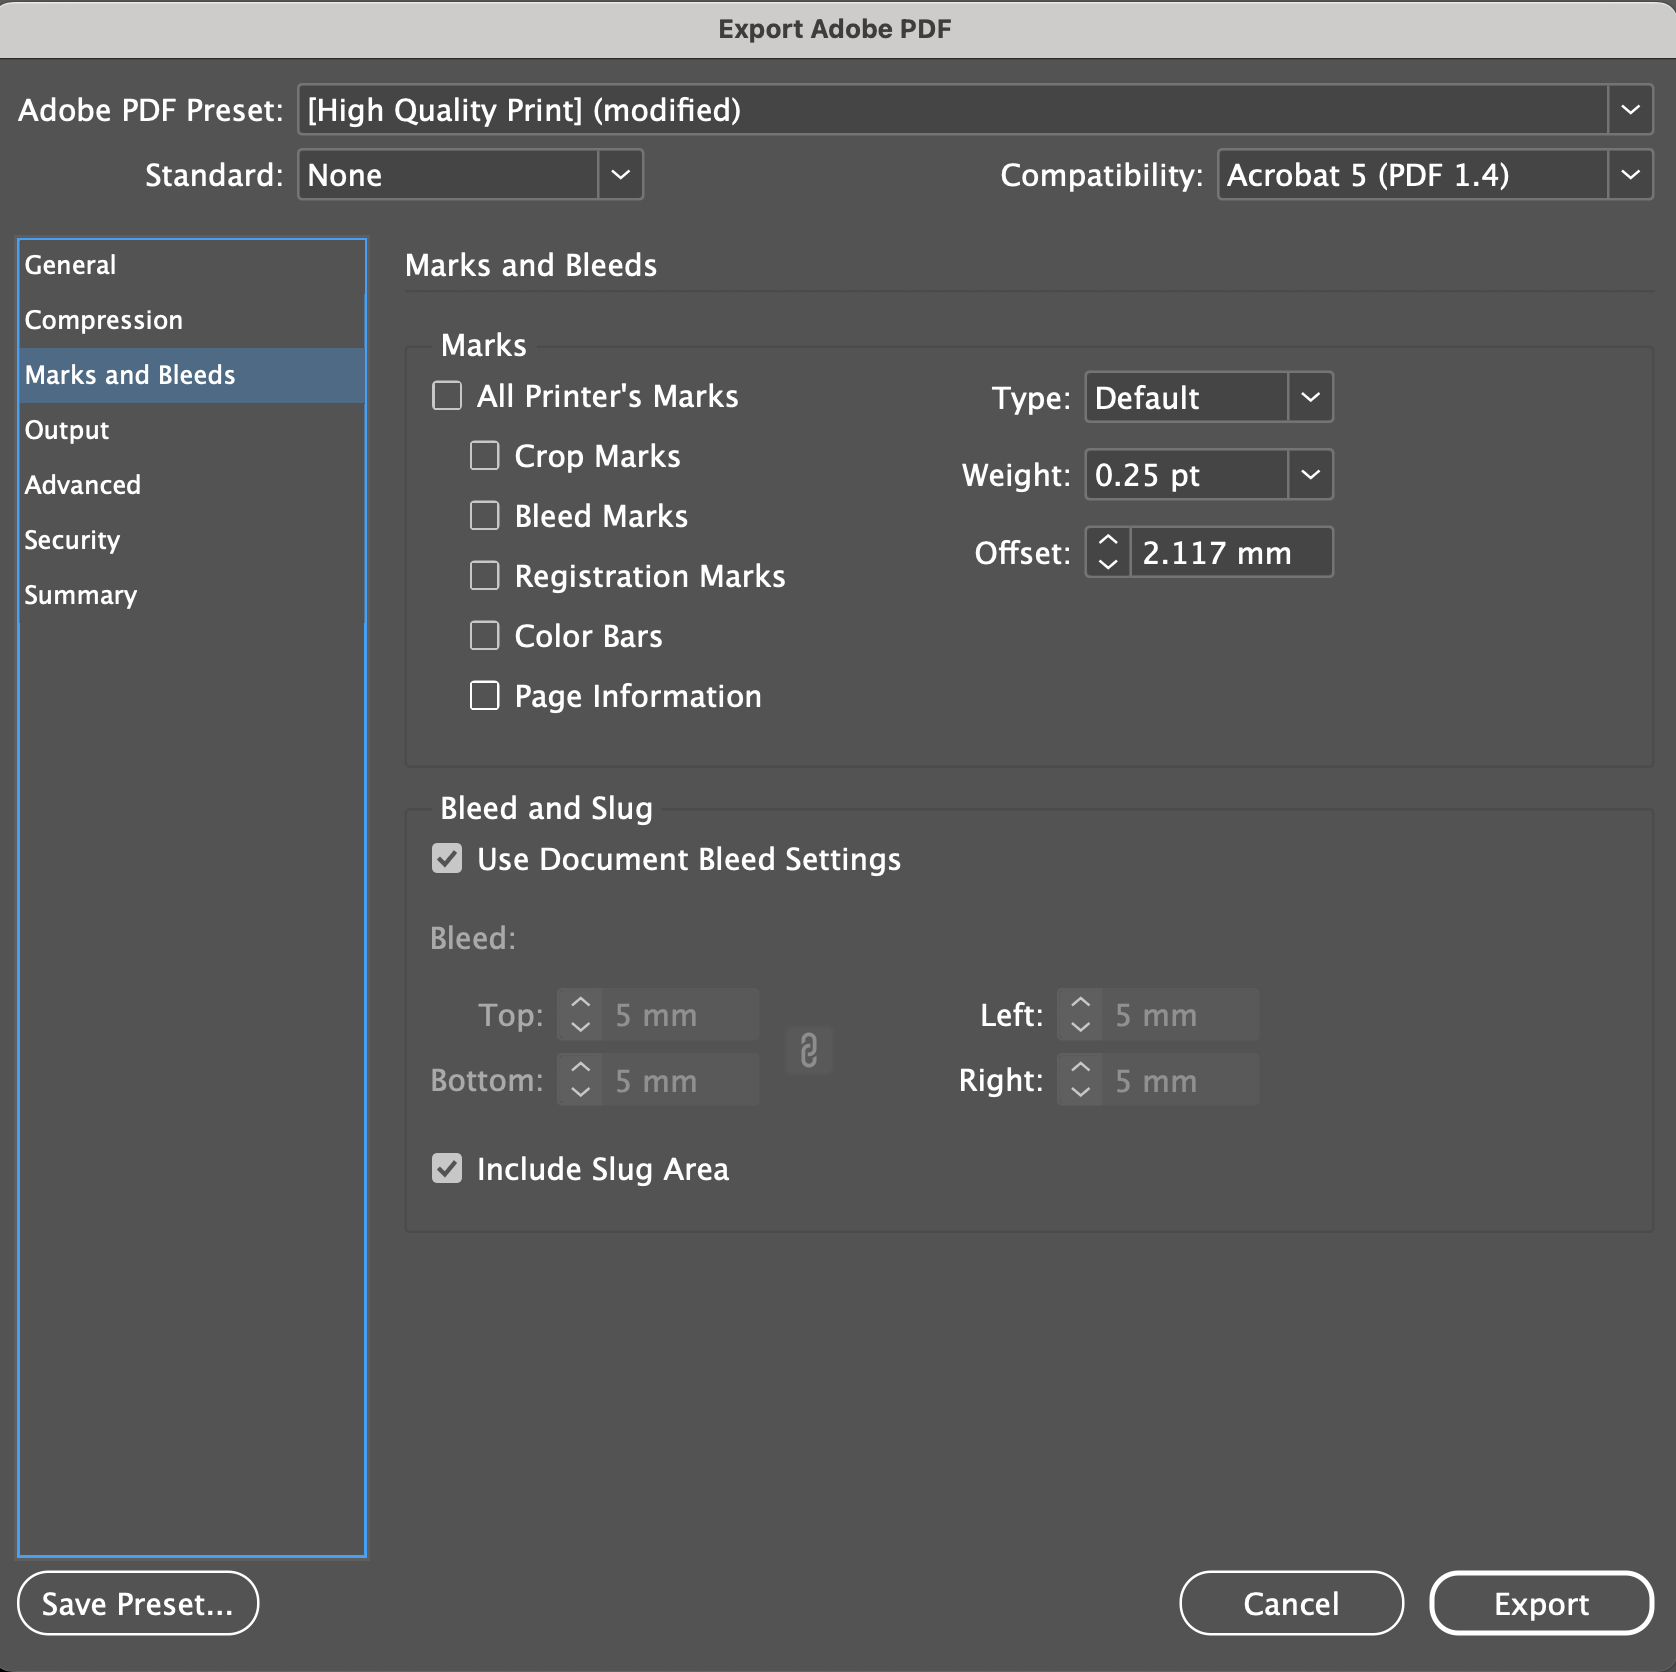The image size is (1676, 1672).
Task: Check Page Information
Action: tap(484, 695)
